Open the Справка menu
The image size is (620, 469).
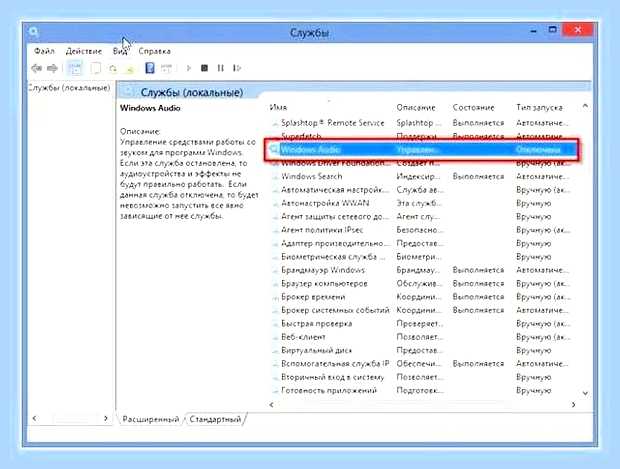155,51
